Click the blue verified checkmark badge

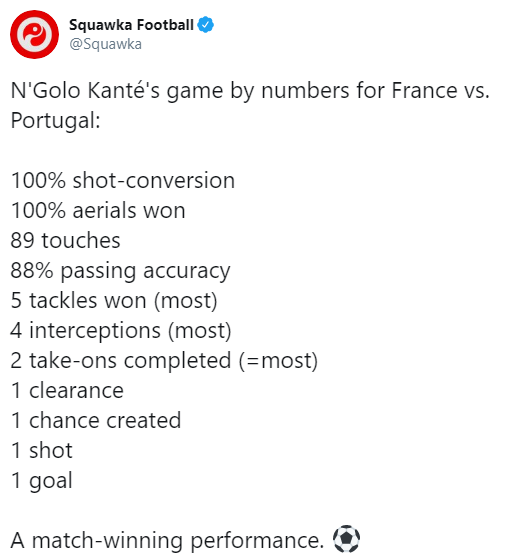point(206,25)
